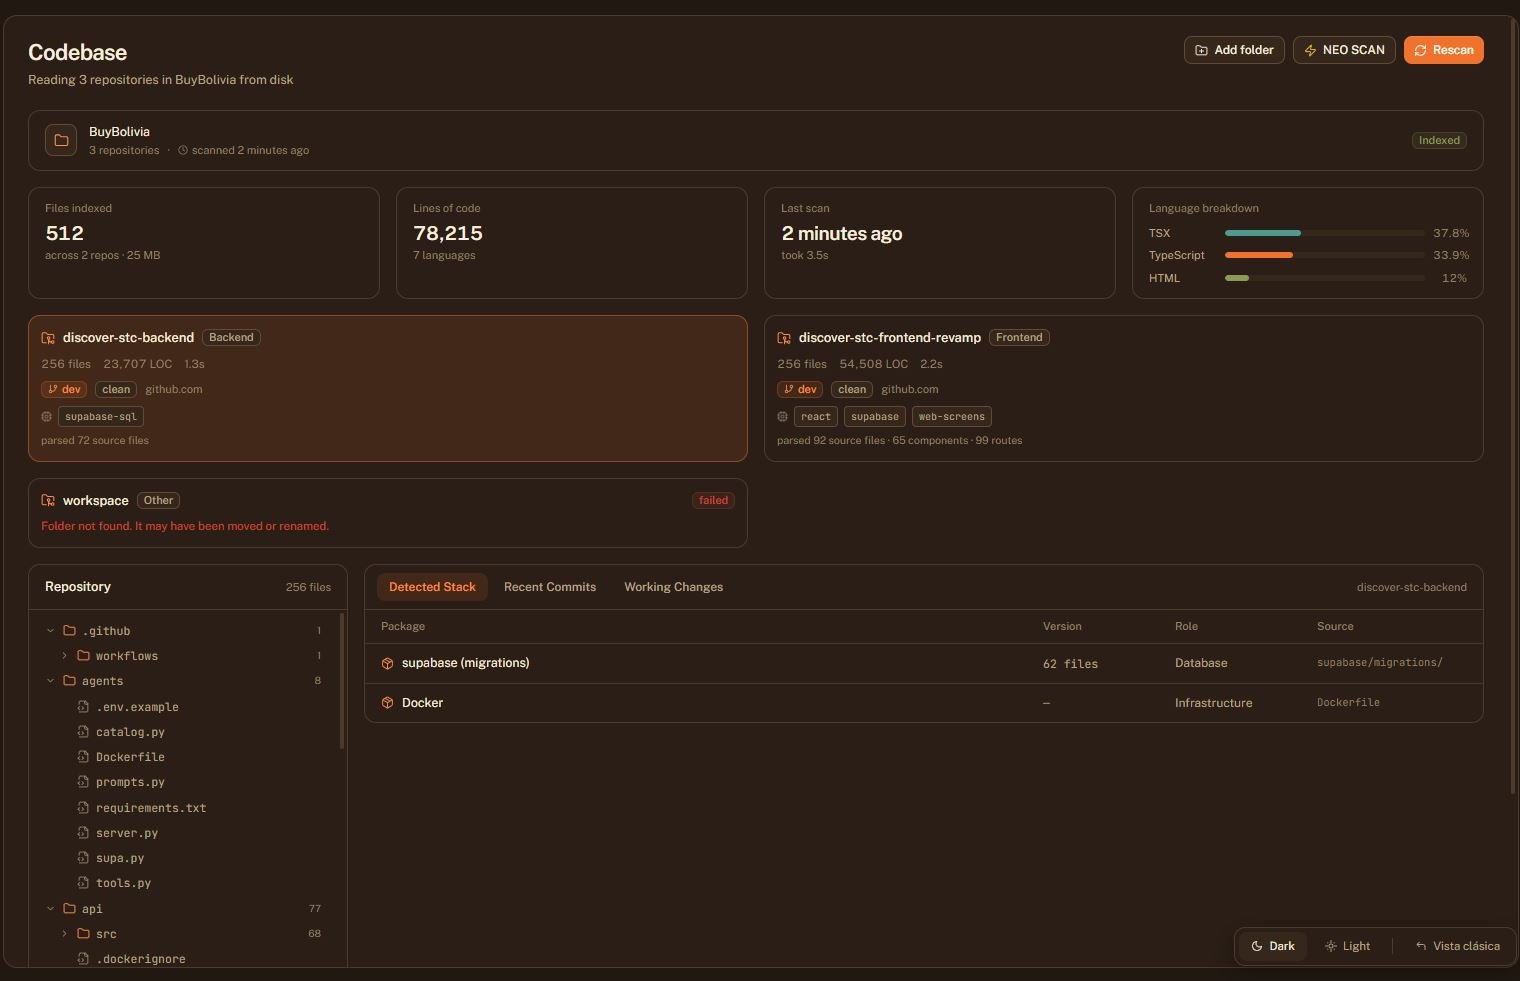Viewport: 1520px width, 981px height.
Task: Select the failed workspace repository card
Action: [x=388, y=513]
